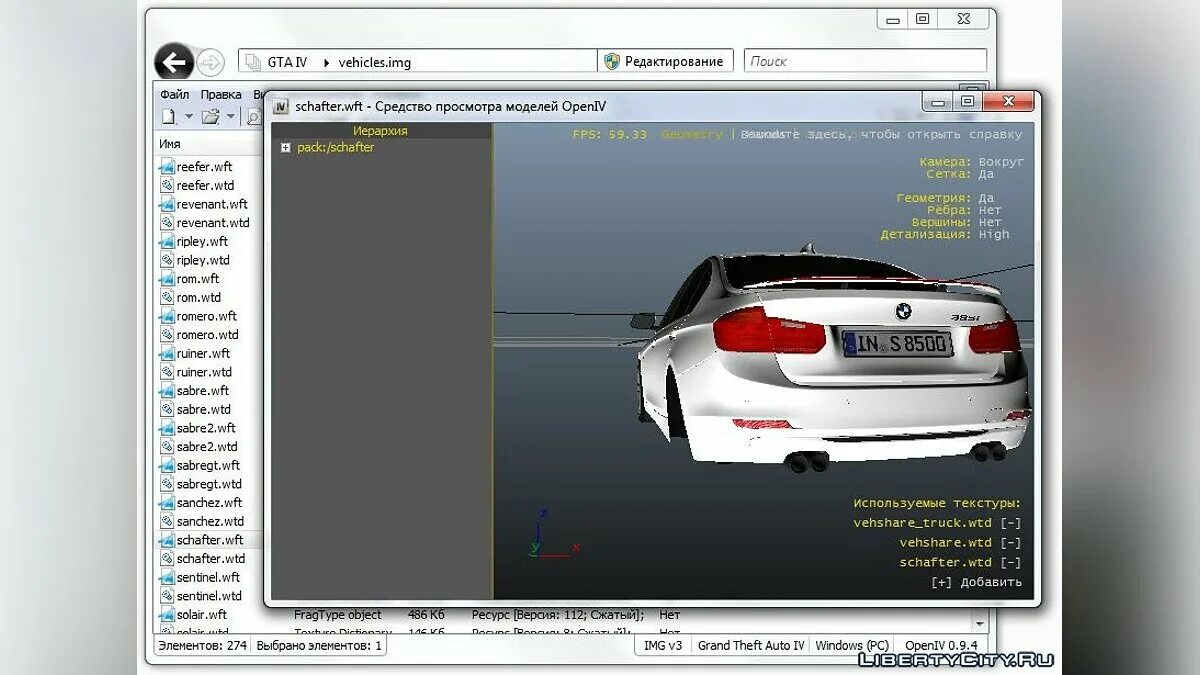Open the Файл menu

point(175,95)
